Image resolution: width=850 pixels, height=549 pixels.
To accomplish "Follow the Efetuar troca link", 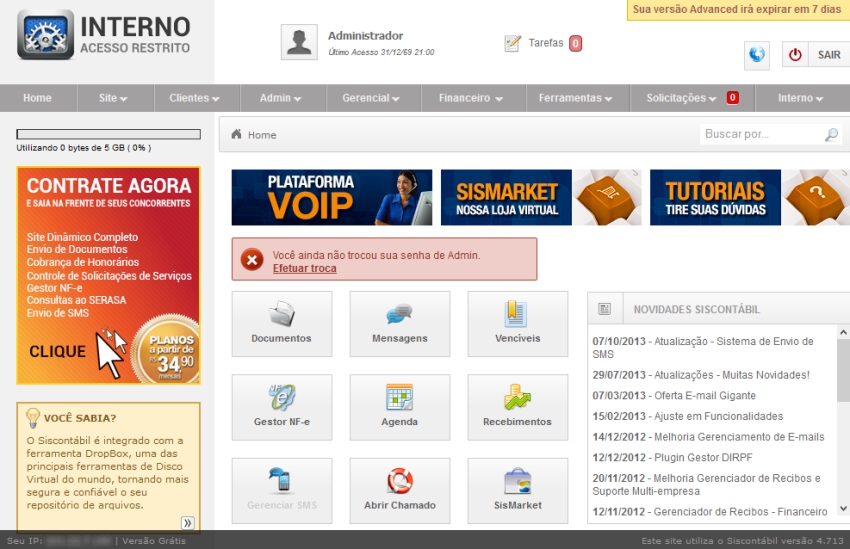I will tap(304, 268).
